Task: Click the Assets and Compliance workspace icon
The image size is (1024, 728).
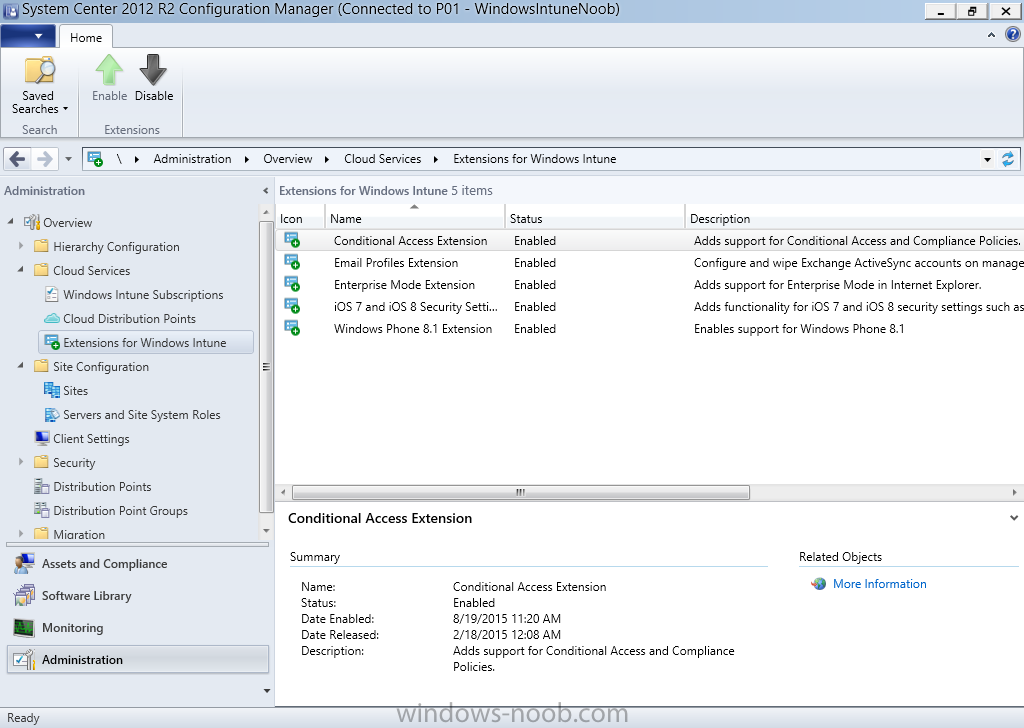Action: pos(24,563)
